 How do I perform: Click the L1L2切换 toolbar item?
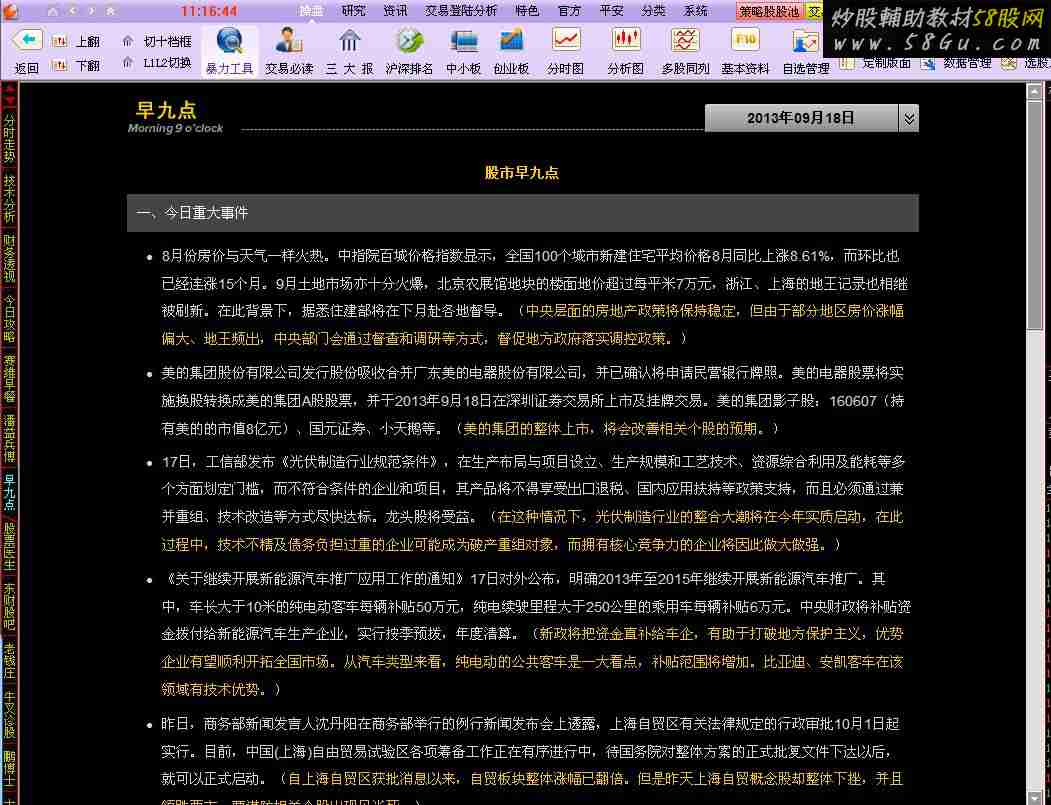[x=160, y=63]
